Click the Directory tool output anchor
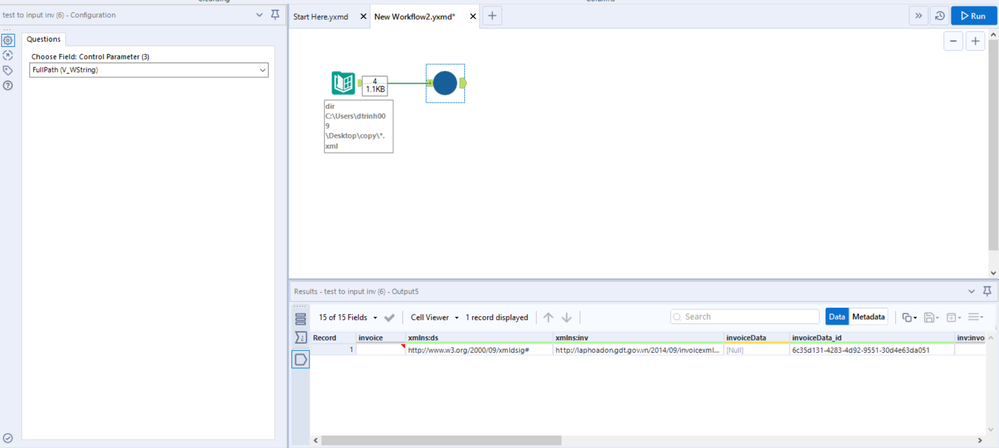Viewport: 999px width, 448px height. coord(359,83)
